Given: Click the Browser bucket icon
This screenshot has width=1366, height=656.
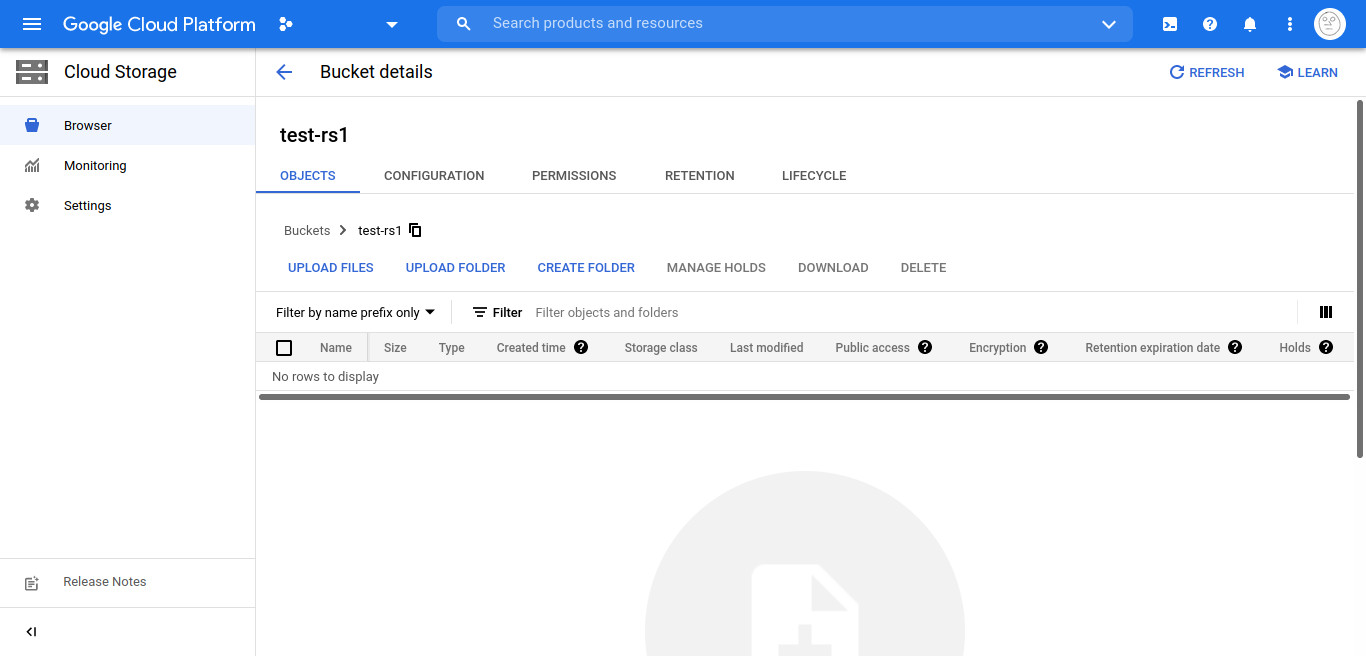Looking at the screenshot, I should pos(32,125).
